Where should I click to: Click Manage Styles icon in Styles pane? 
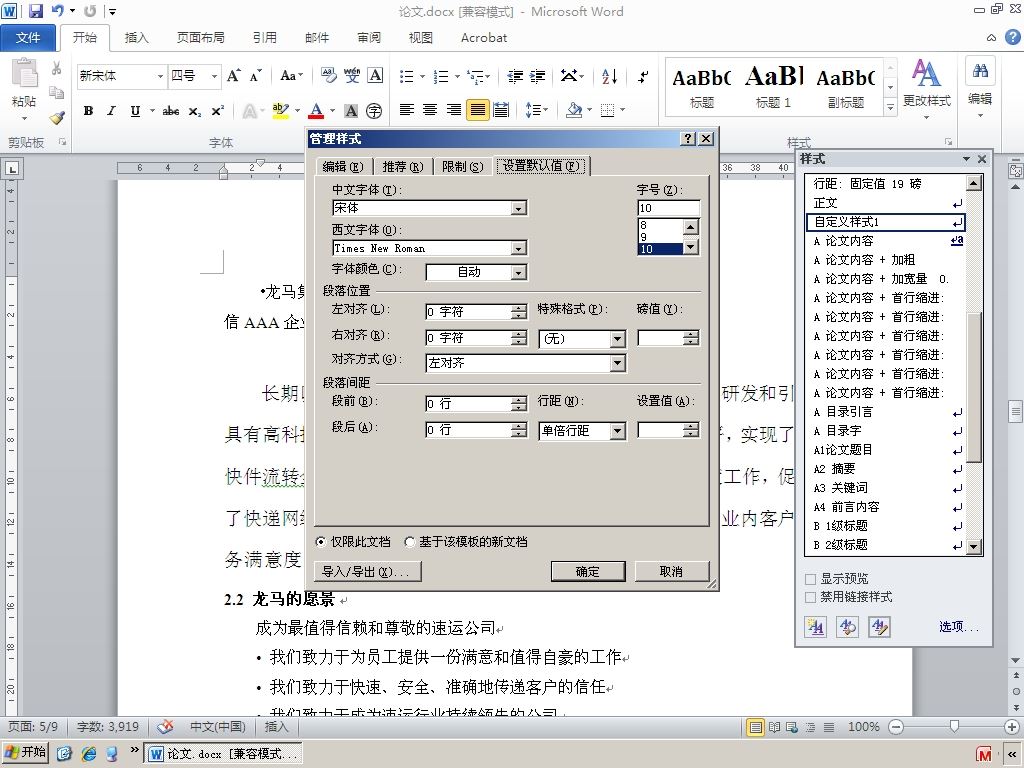(879, 627)
